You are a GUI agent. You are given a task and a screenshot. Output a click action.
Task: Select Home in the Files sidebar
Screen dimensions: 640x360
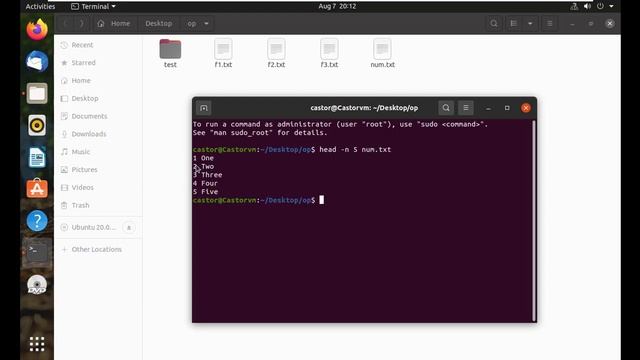coord(98,80)
